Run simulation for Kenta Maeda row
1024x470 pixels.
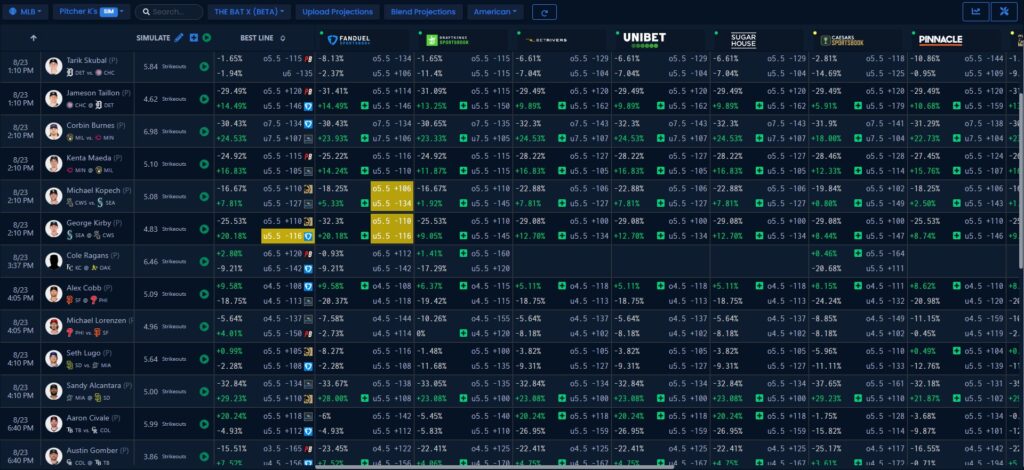(204, 164)
